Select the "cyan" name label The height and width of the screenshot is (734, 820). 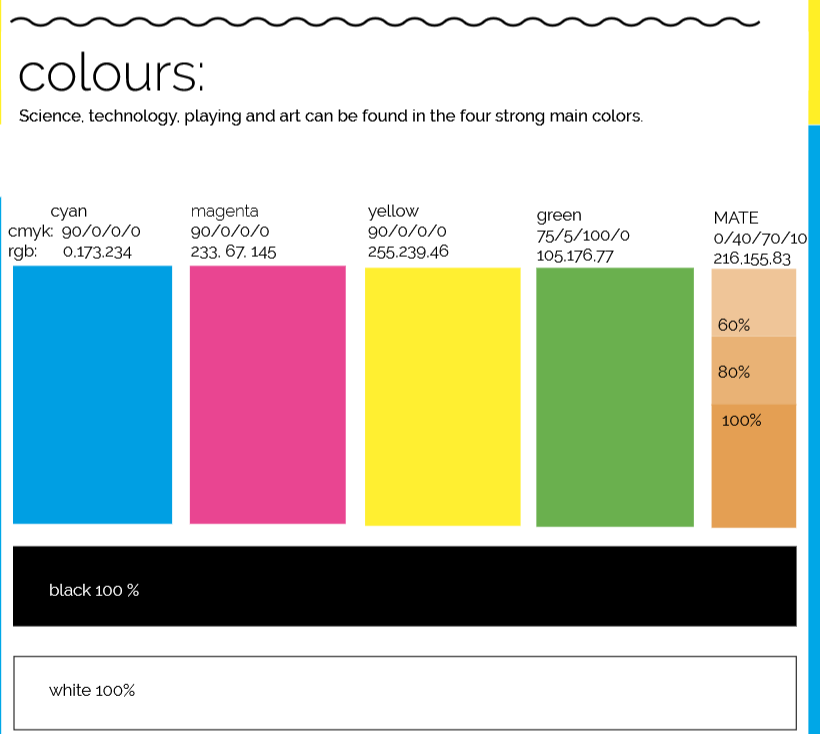pos(68,211)
